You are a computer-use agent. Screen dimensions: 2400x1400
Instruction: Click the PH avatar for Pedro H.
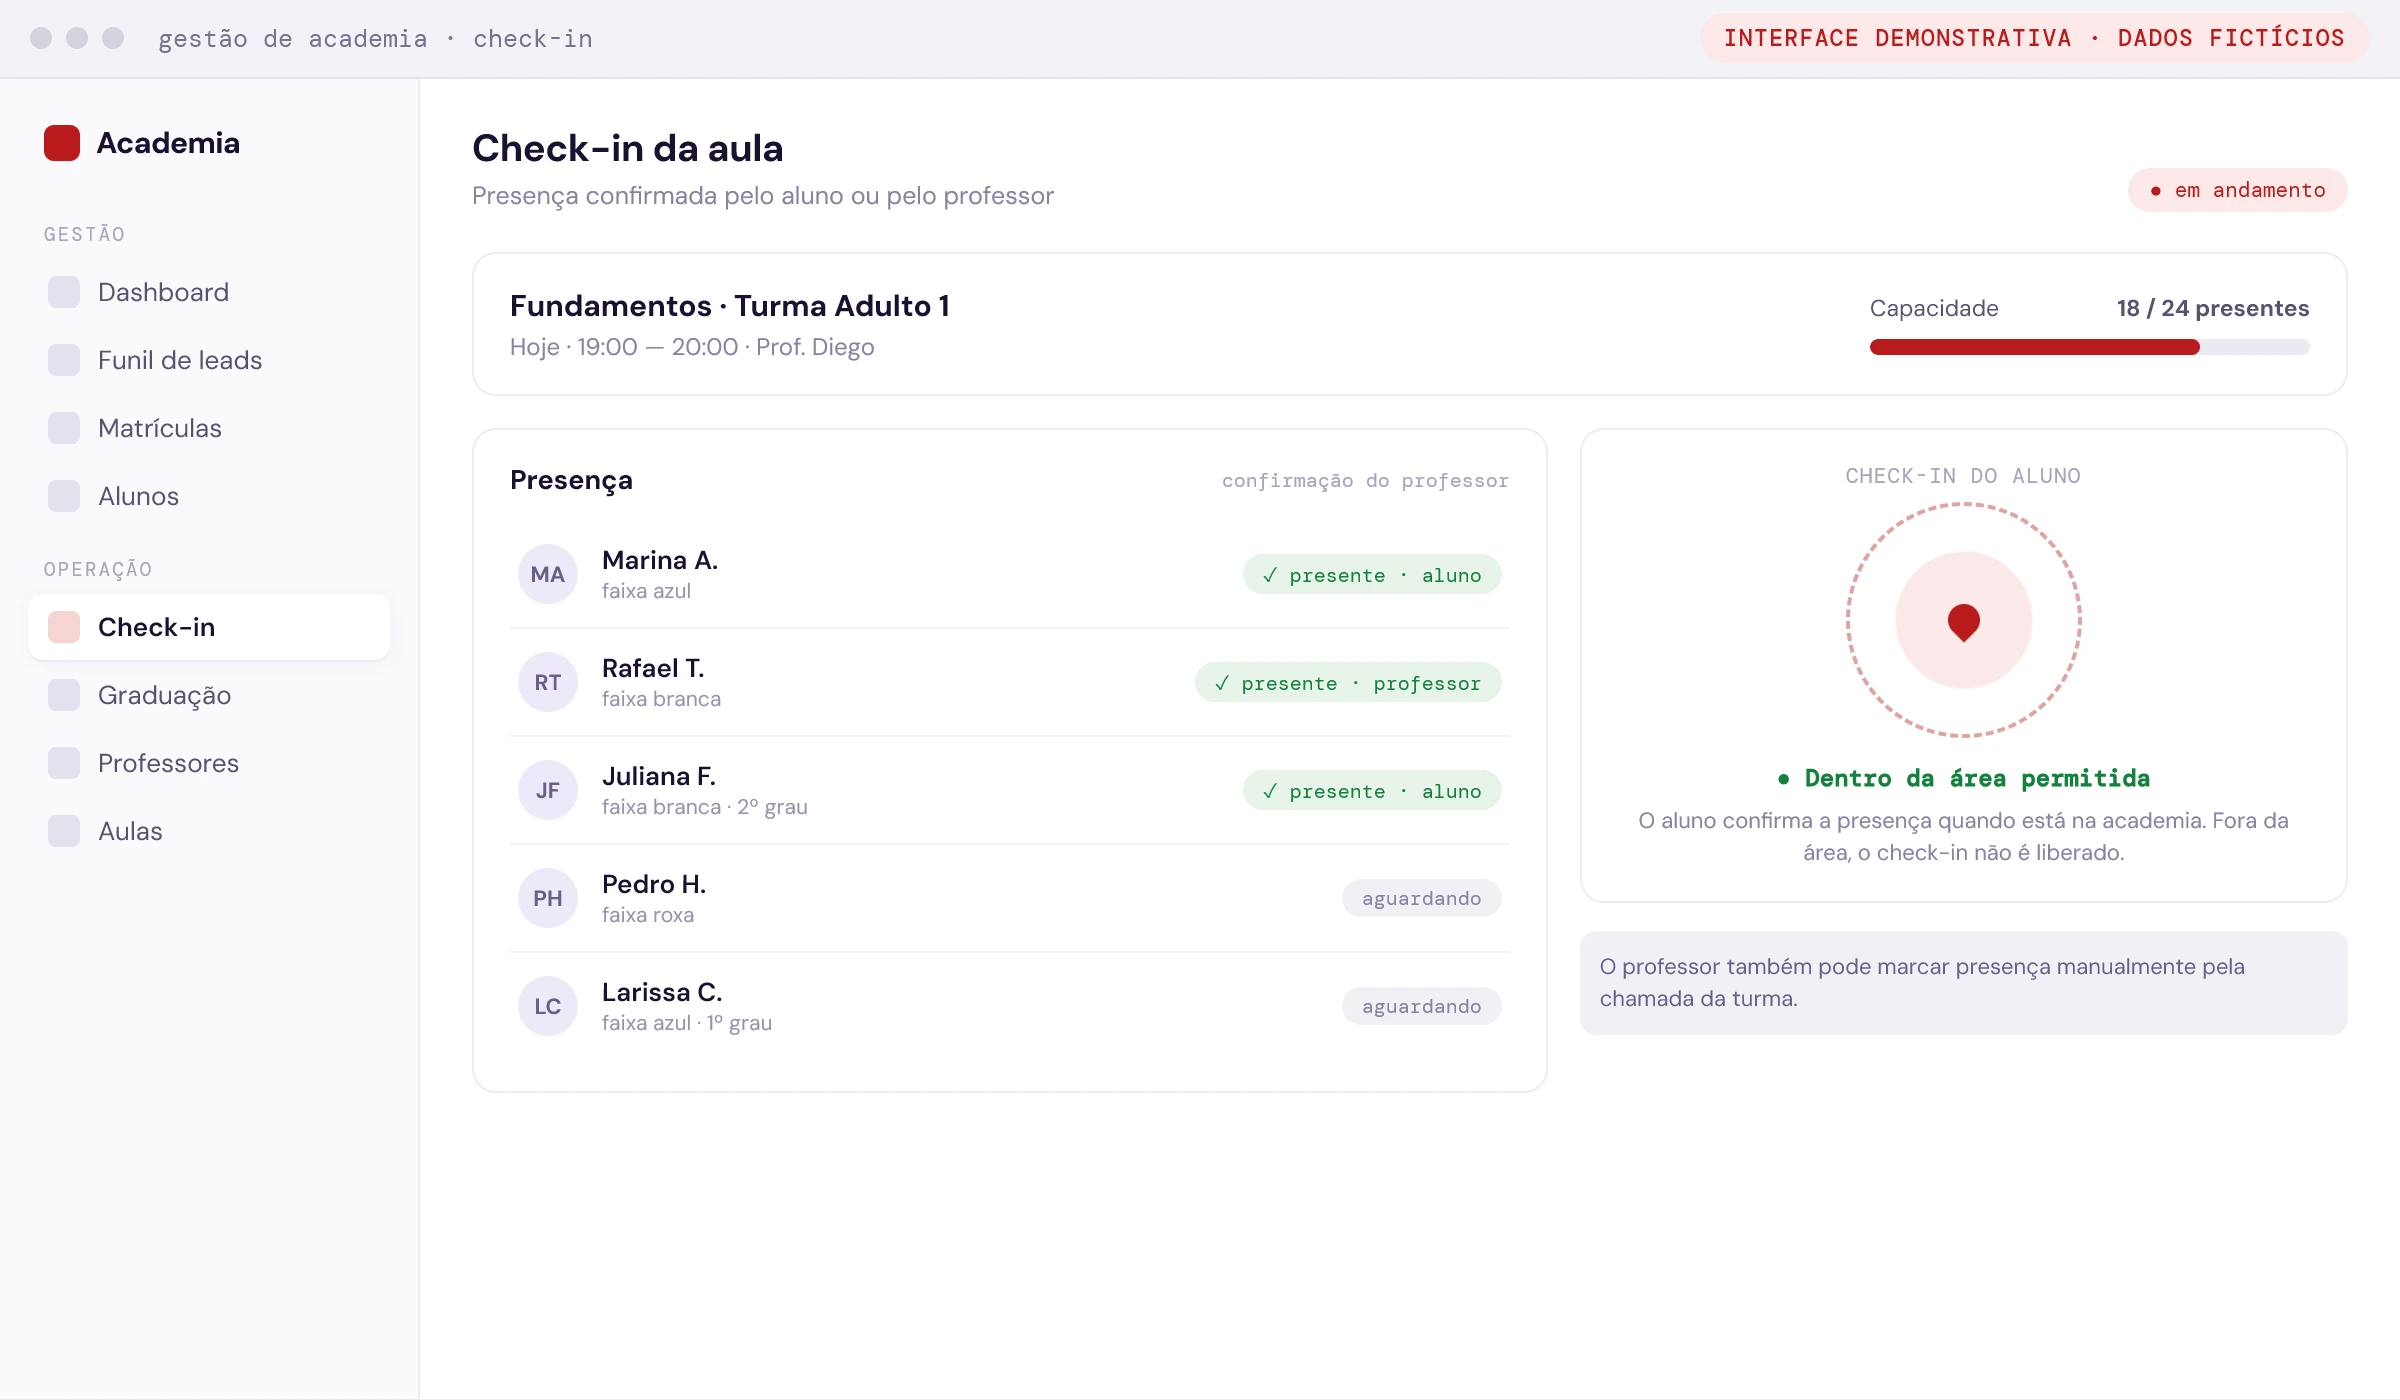point(548,898)
